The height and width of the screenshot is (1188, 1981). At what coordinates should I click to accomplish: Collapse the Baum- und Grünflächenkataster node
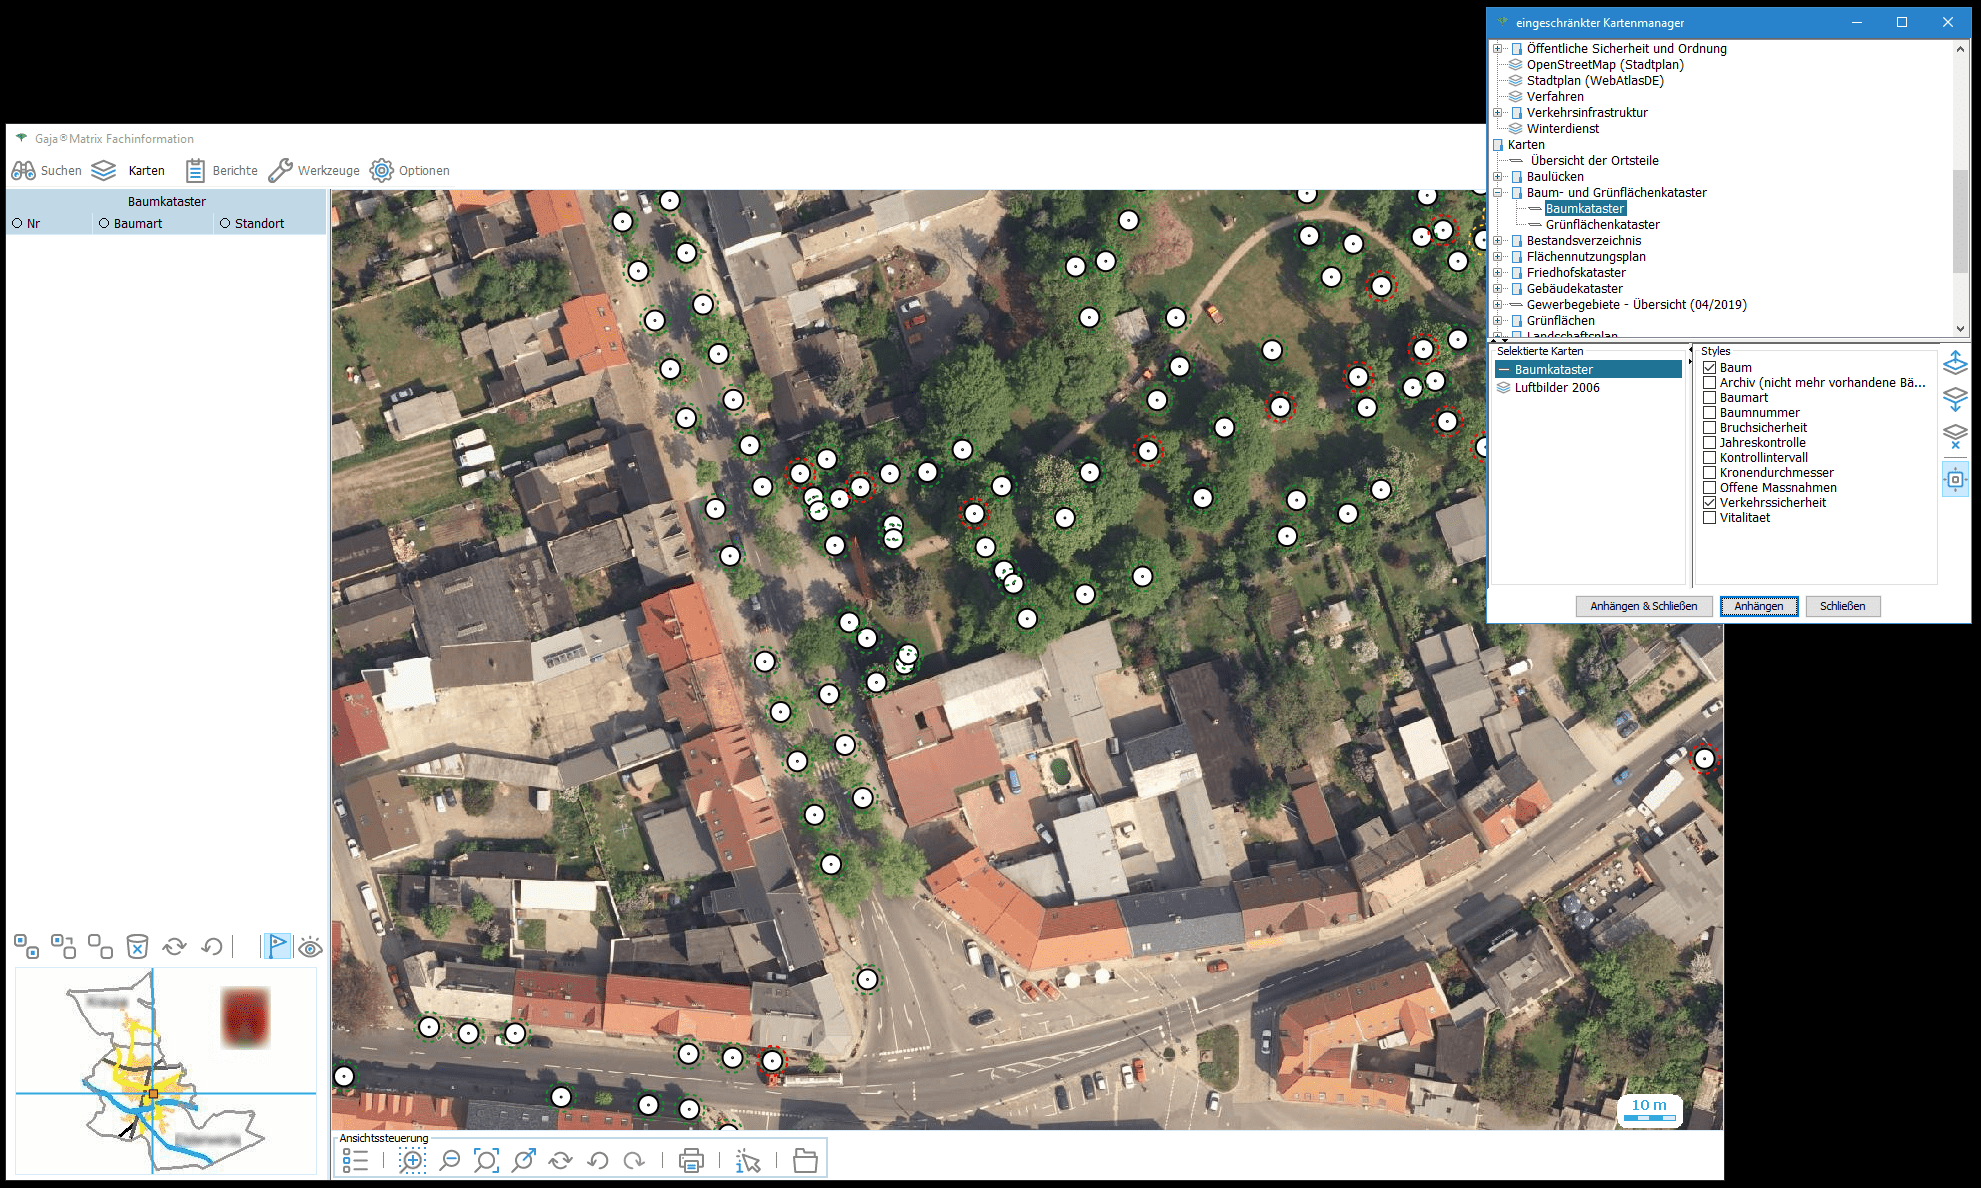coord(1498,193)
